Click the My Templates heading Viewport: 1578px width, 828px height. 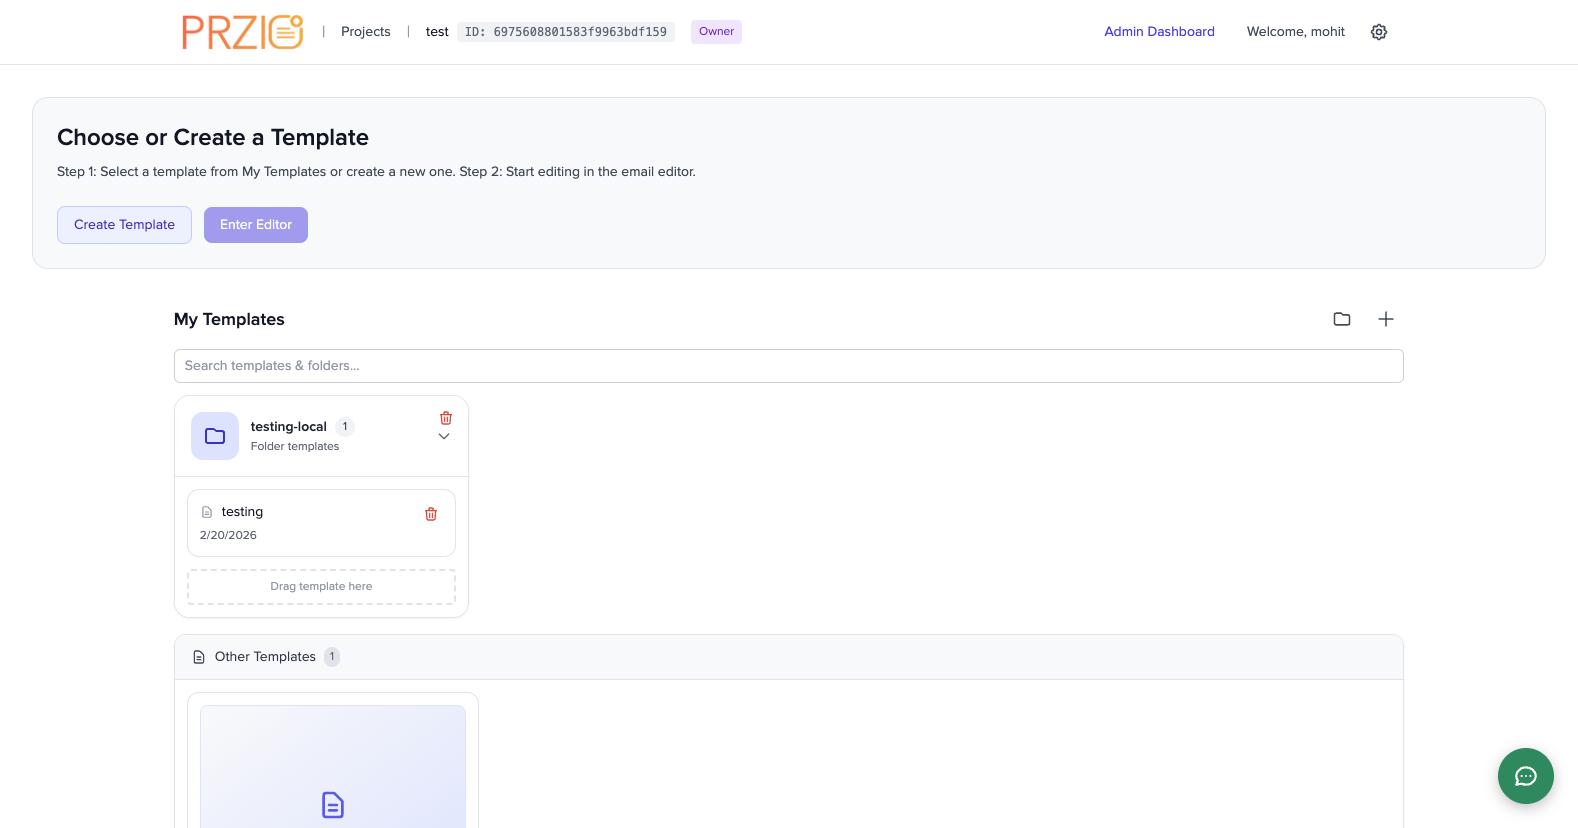click(229, 319)
